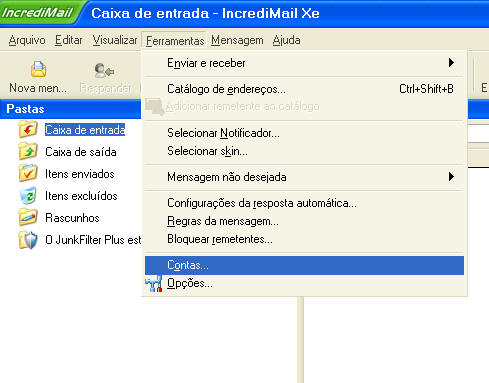Select Itens enviados folder label
This screenshot has width=489, height=383.
coord(80,174)
